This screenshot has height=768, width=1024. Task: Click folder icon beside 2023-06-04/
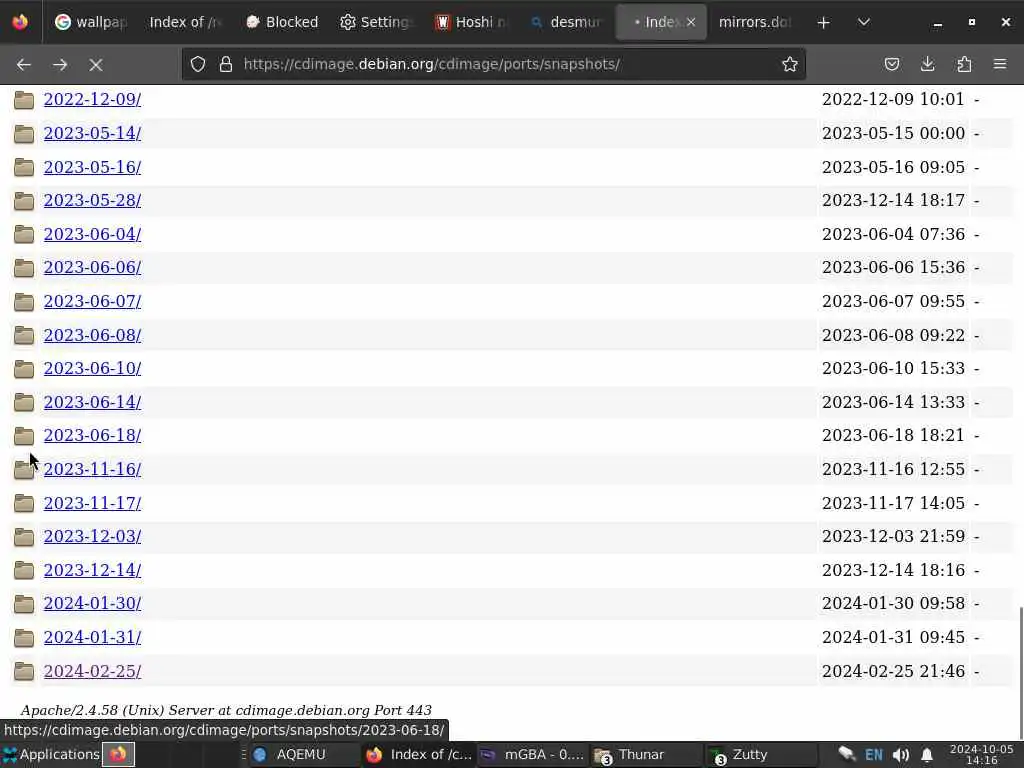tap(24, 234)
